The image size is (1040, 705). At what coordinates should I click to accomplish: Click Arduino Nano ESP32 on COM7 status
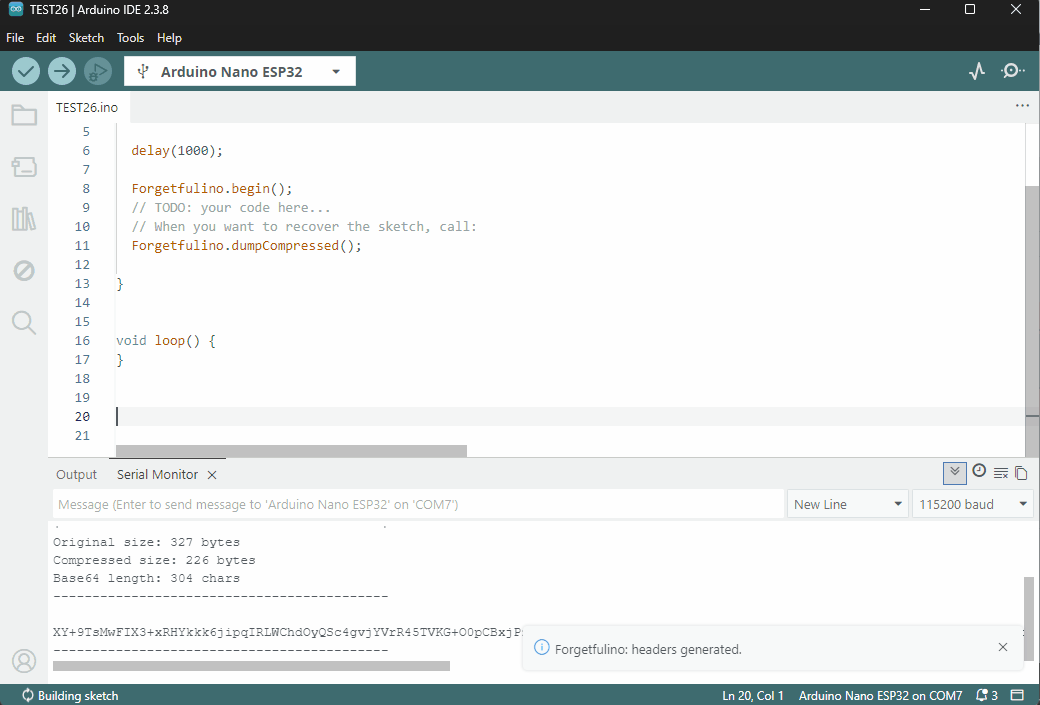coord(880,695)
